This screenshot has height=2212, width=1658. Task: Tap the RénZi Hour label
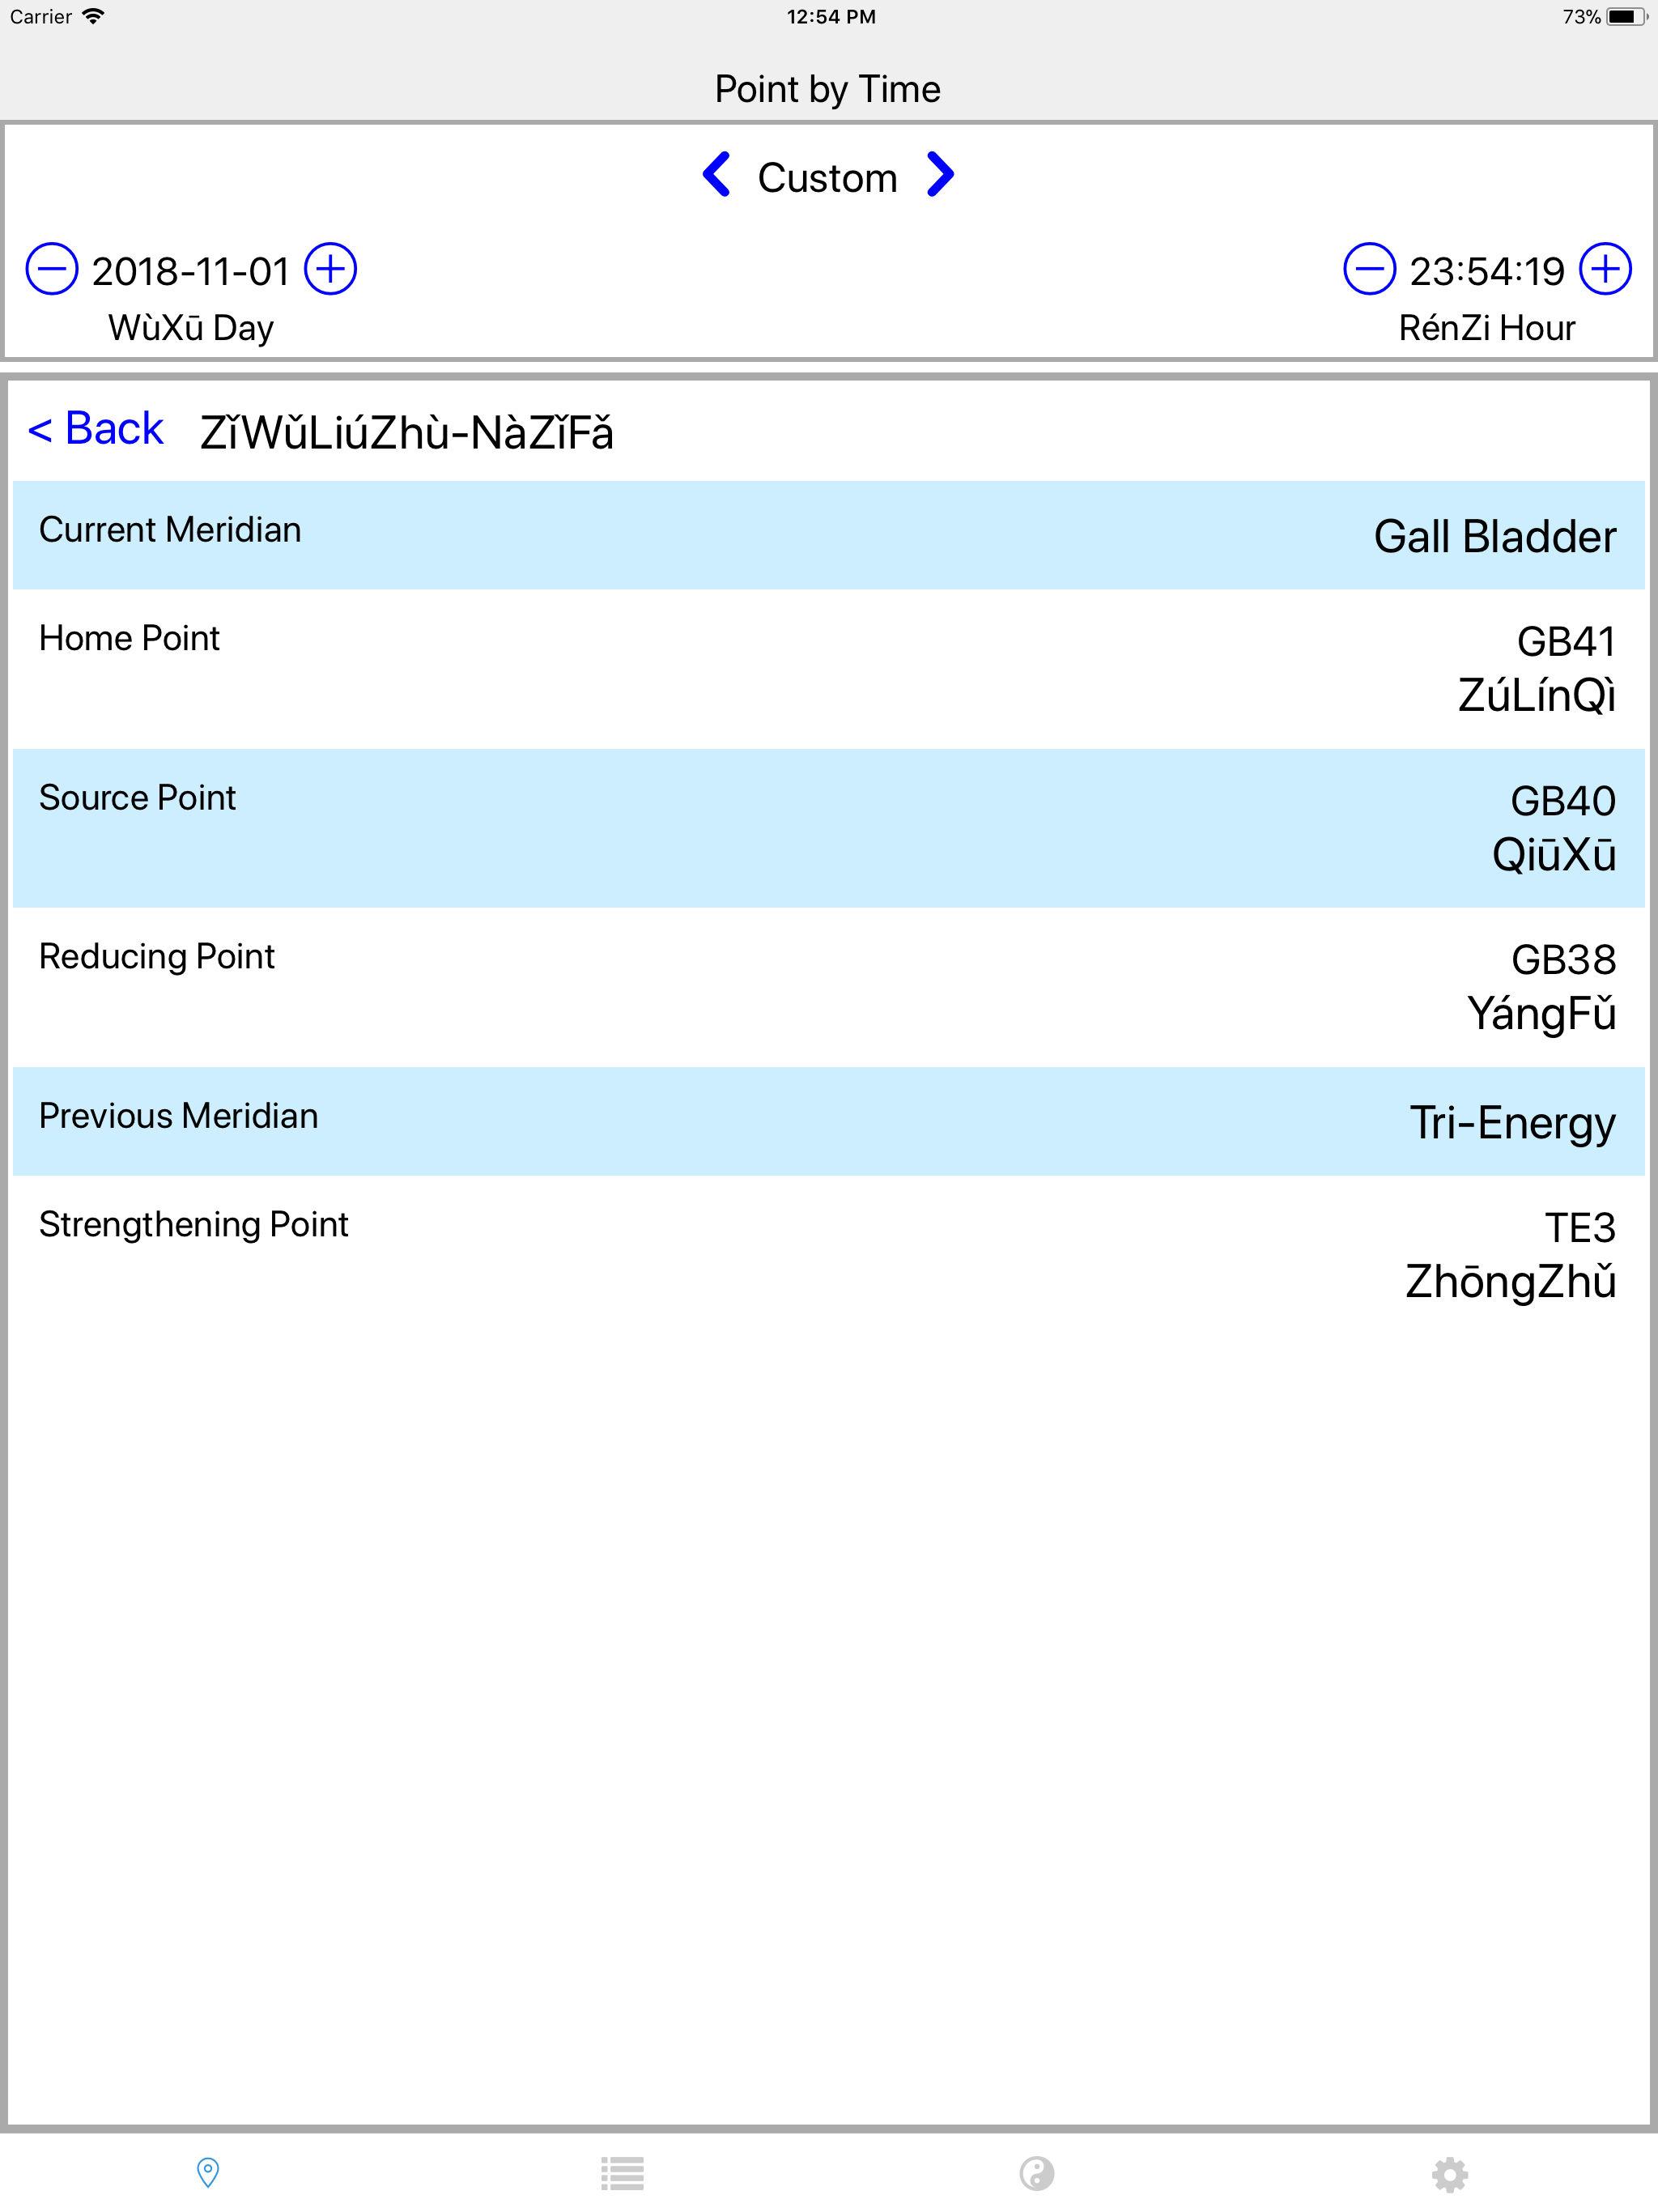1487,328
